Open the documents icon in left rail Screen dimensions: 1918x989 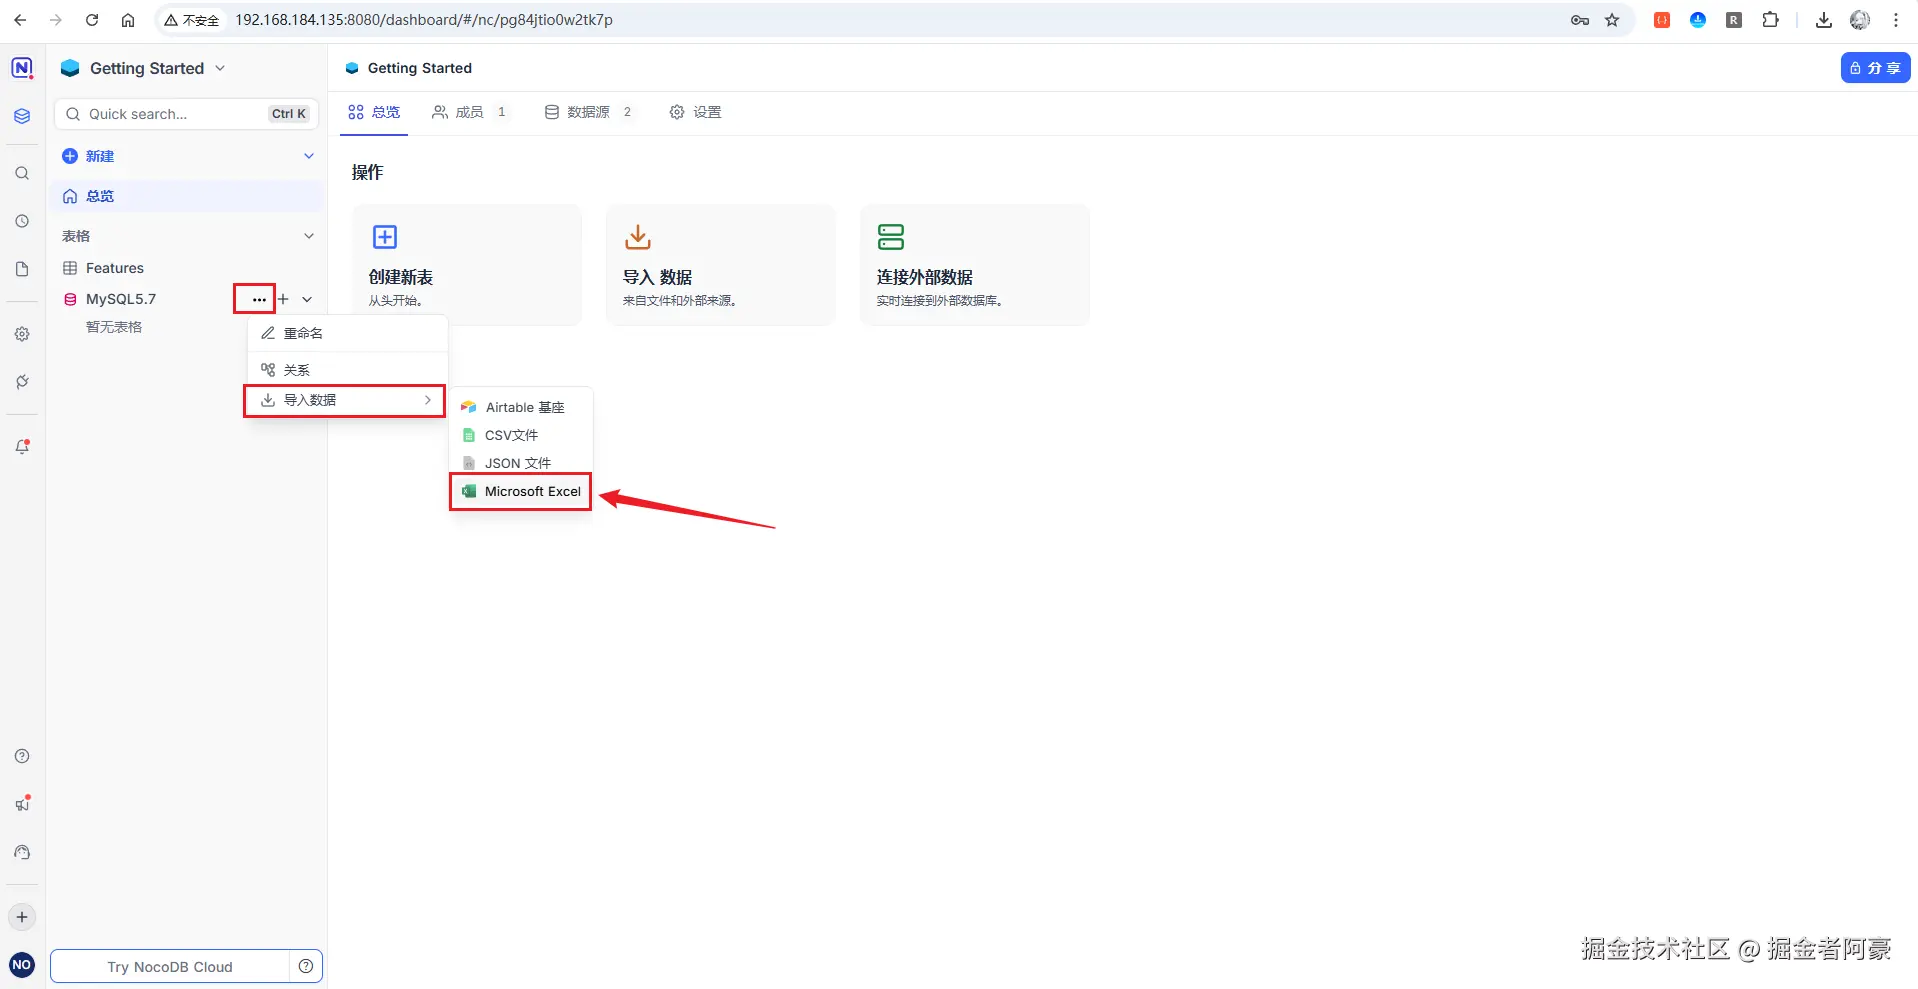(22, 269)
